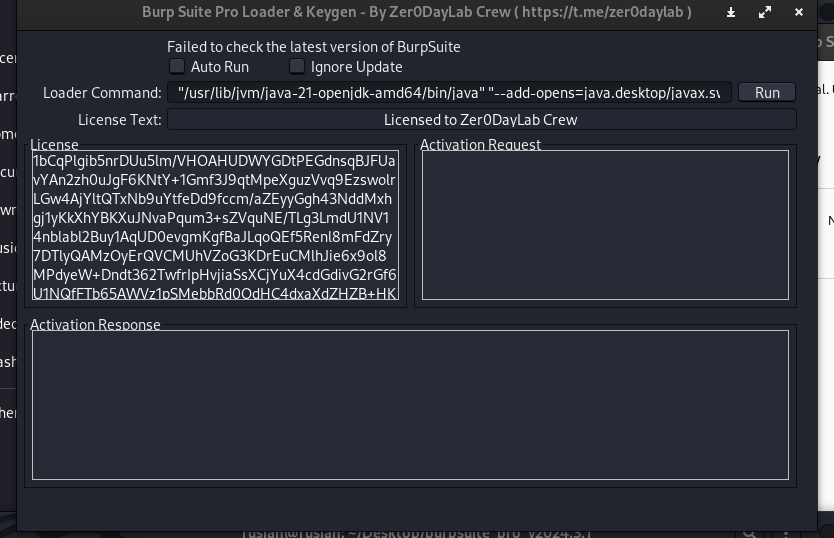Click the Activation Request panel title

pyautogui.click(x=480, y=145)
